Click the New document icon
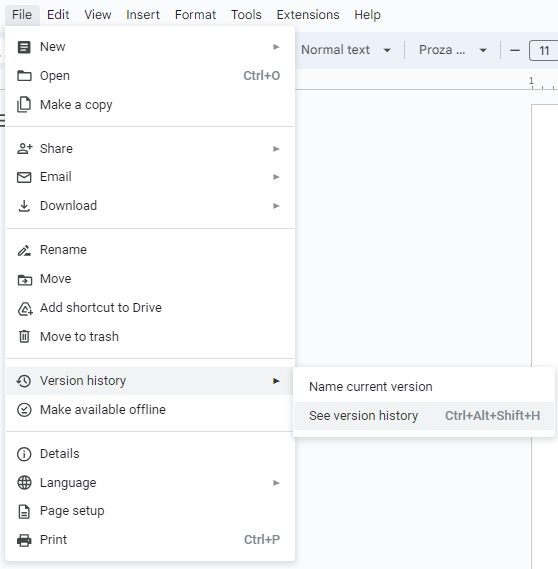558x569 pixels. (24, 47)
